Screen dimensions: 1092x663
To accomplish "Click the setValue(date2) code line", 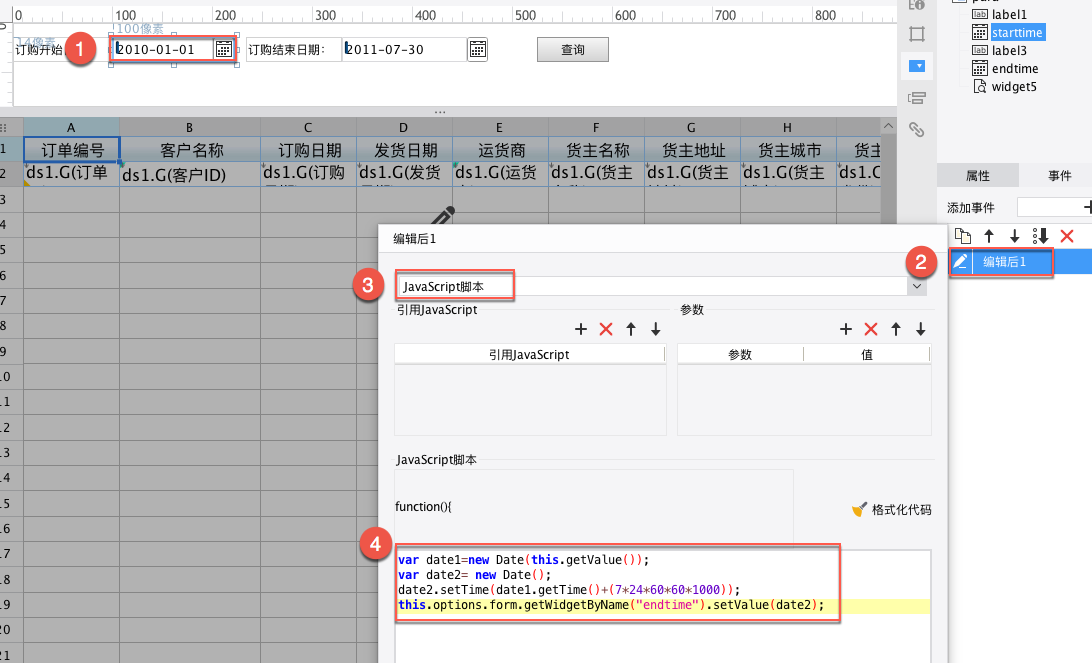I will tap(611, 605).
